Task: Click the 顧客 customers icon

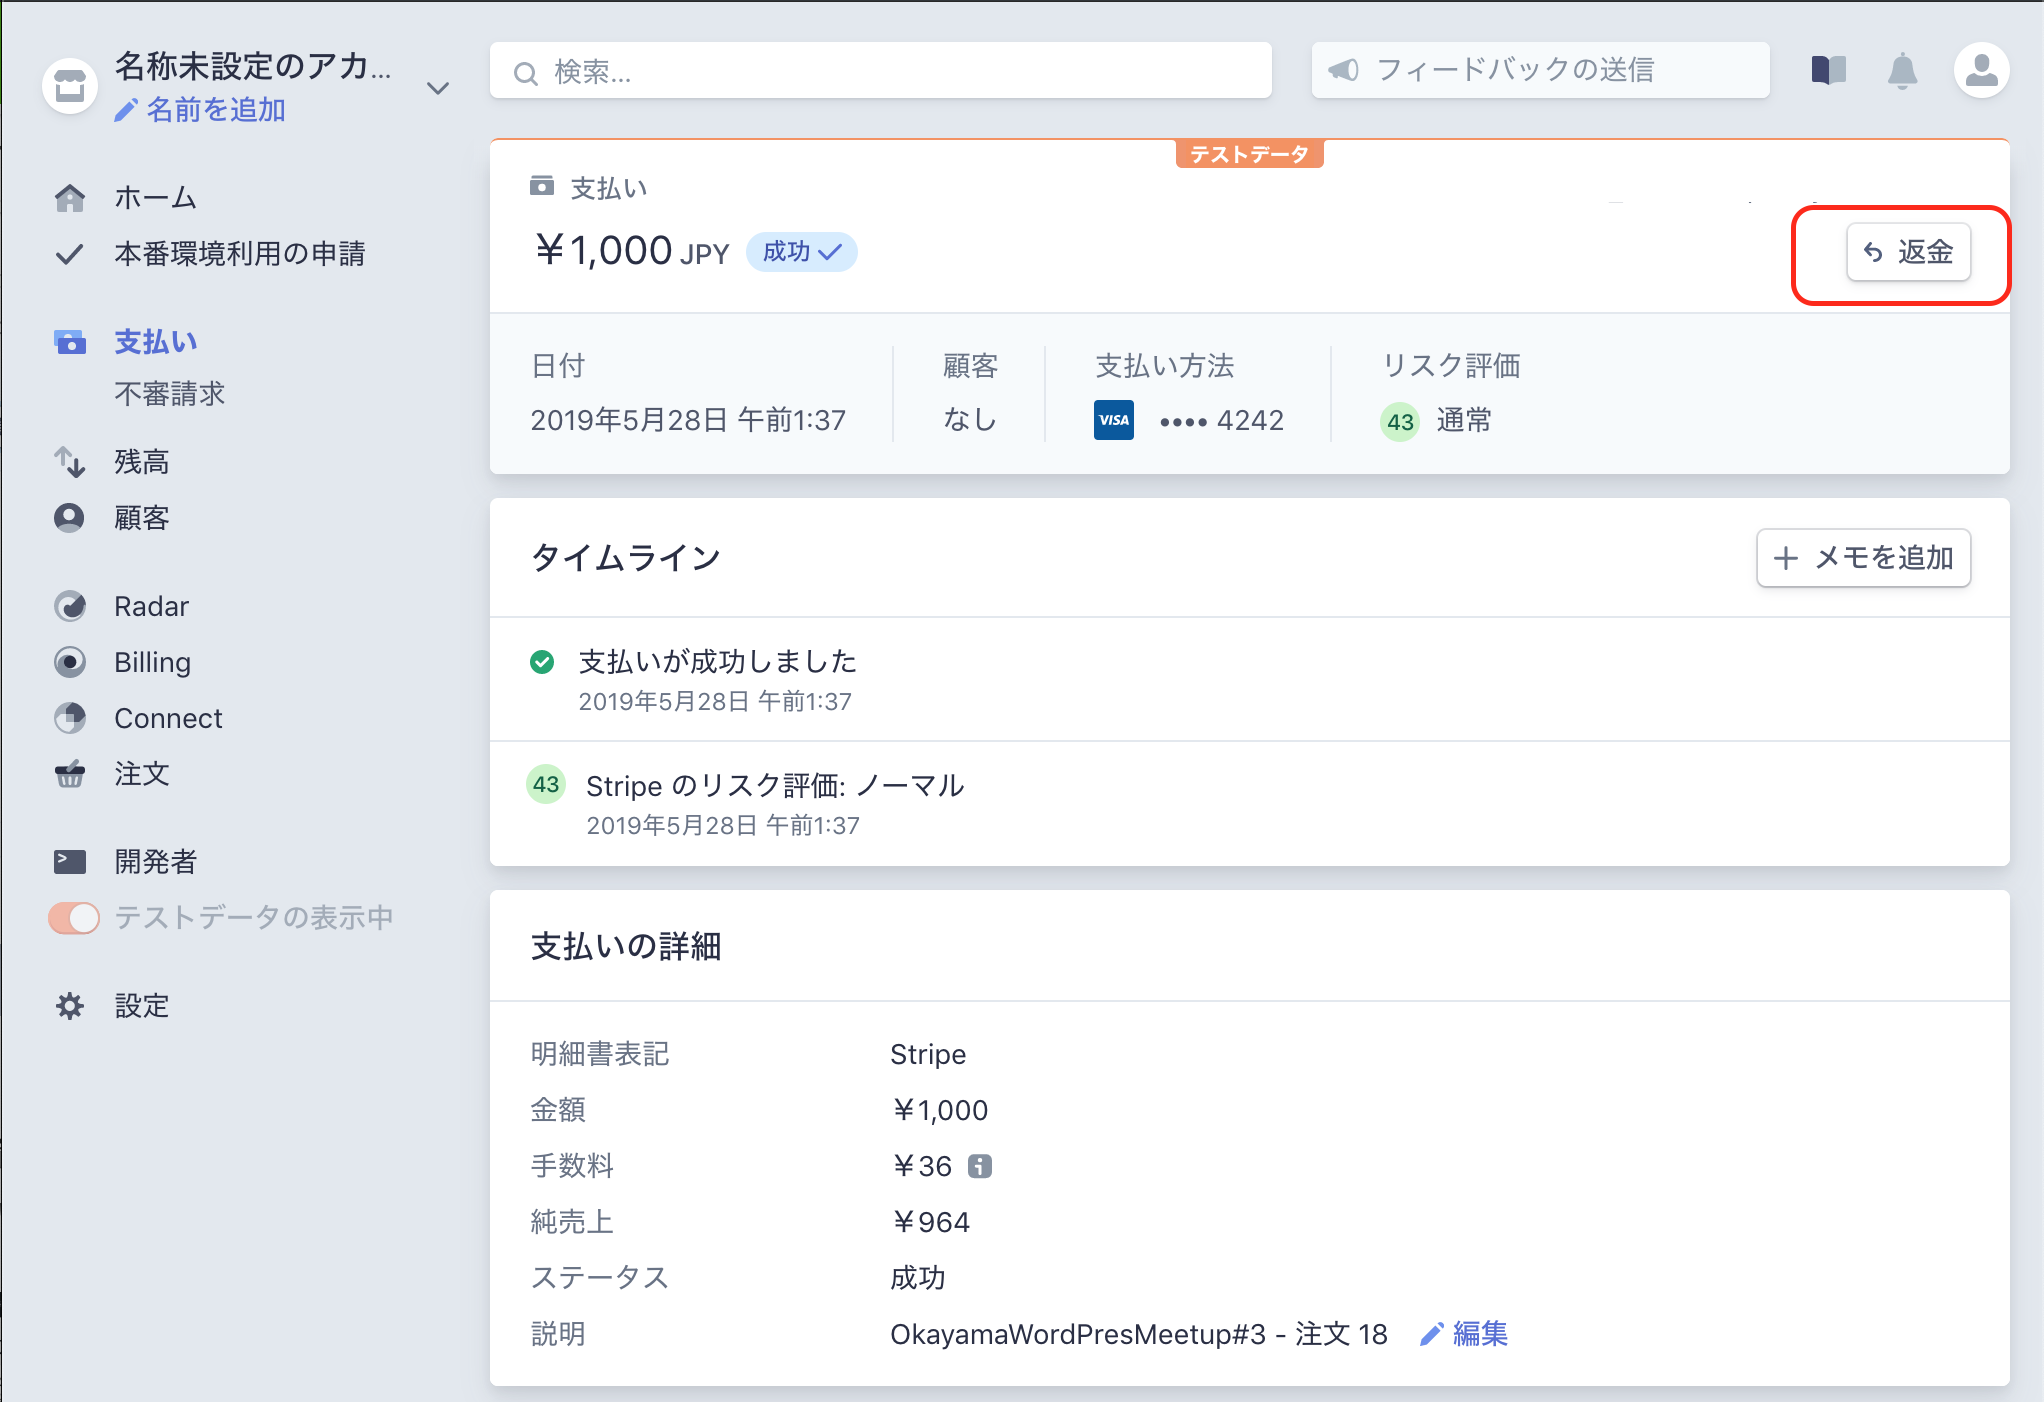Action: (70, 517)
